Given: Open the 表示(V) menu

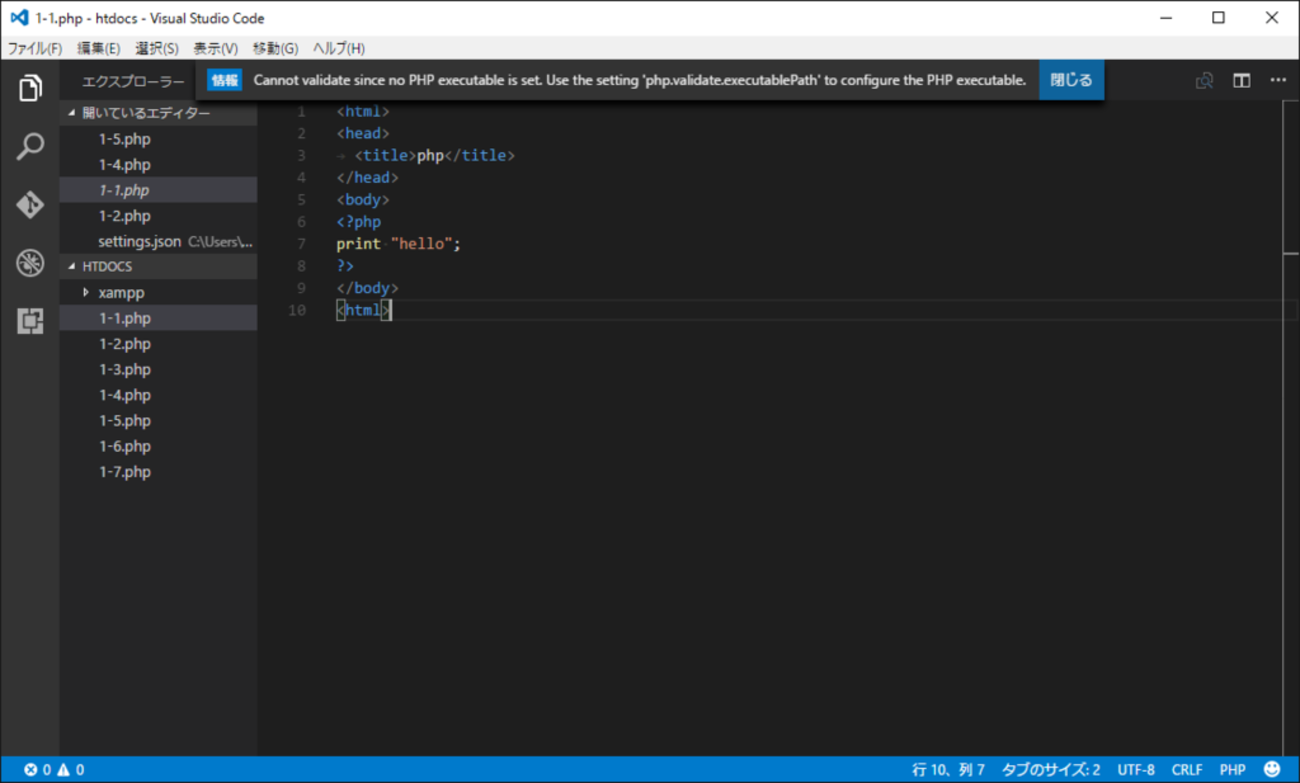Looking at the screenshot, I should (x=215, y=48).
